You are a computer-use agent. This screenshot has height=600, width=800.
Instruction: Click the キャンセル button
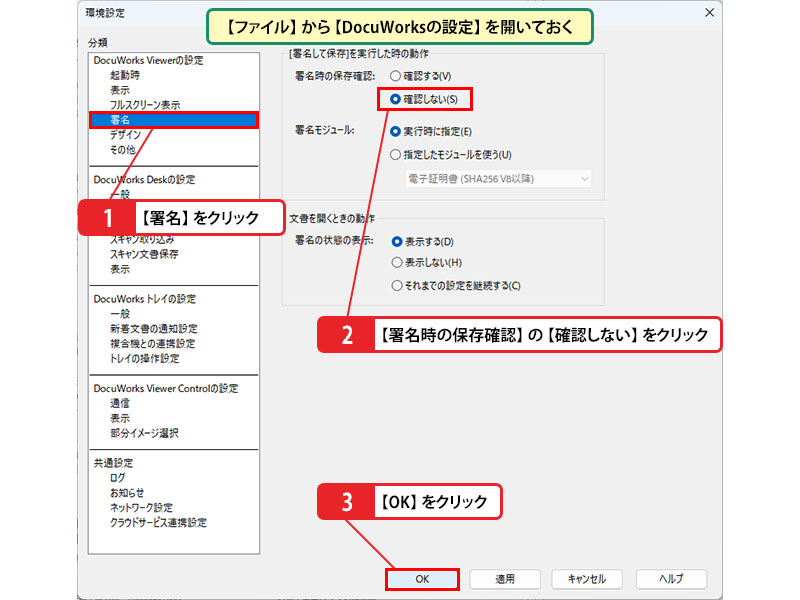[x=587, y=579]
